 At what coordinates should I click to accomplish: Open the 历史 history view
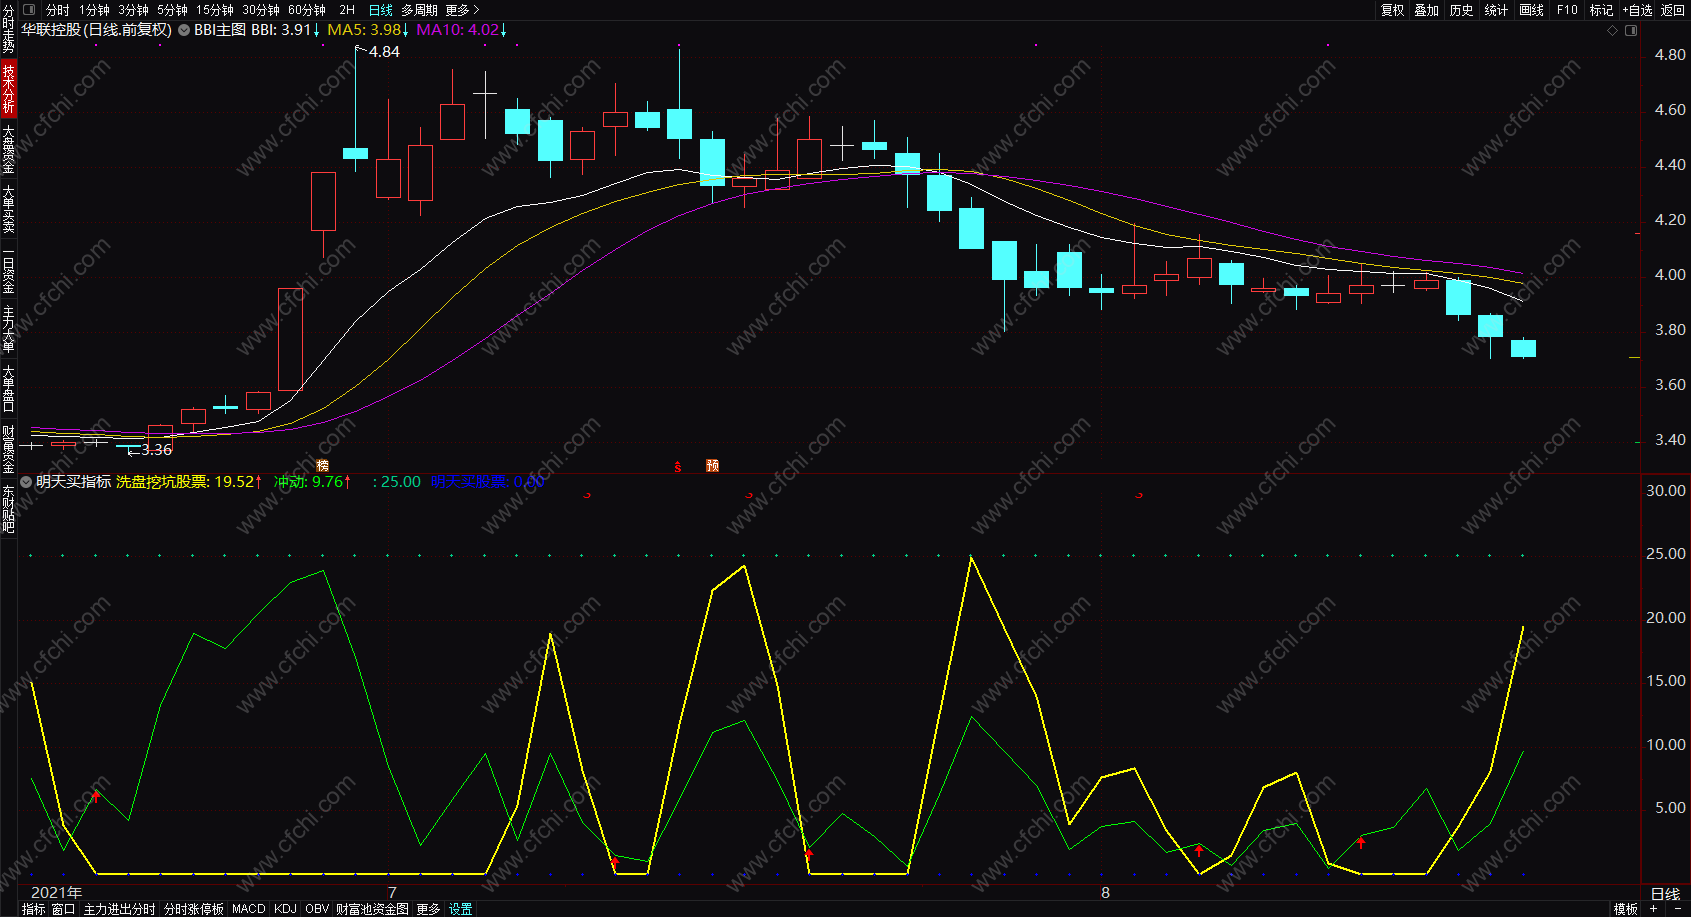tap(1461, 10)
